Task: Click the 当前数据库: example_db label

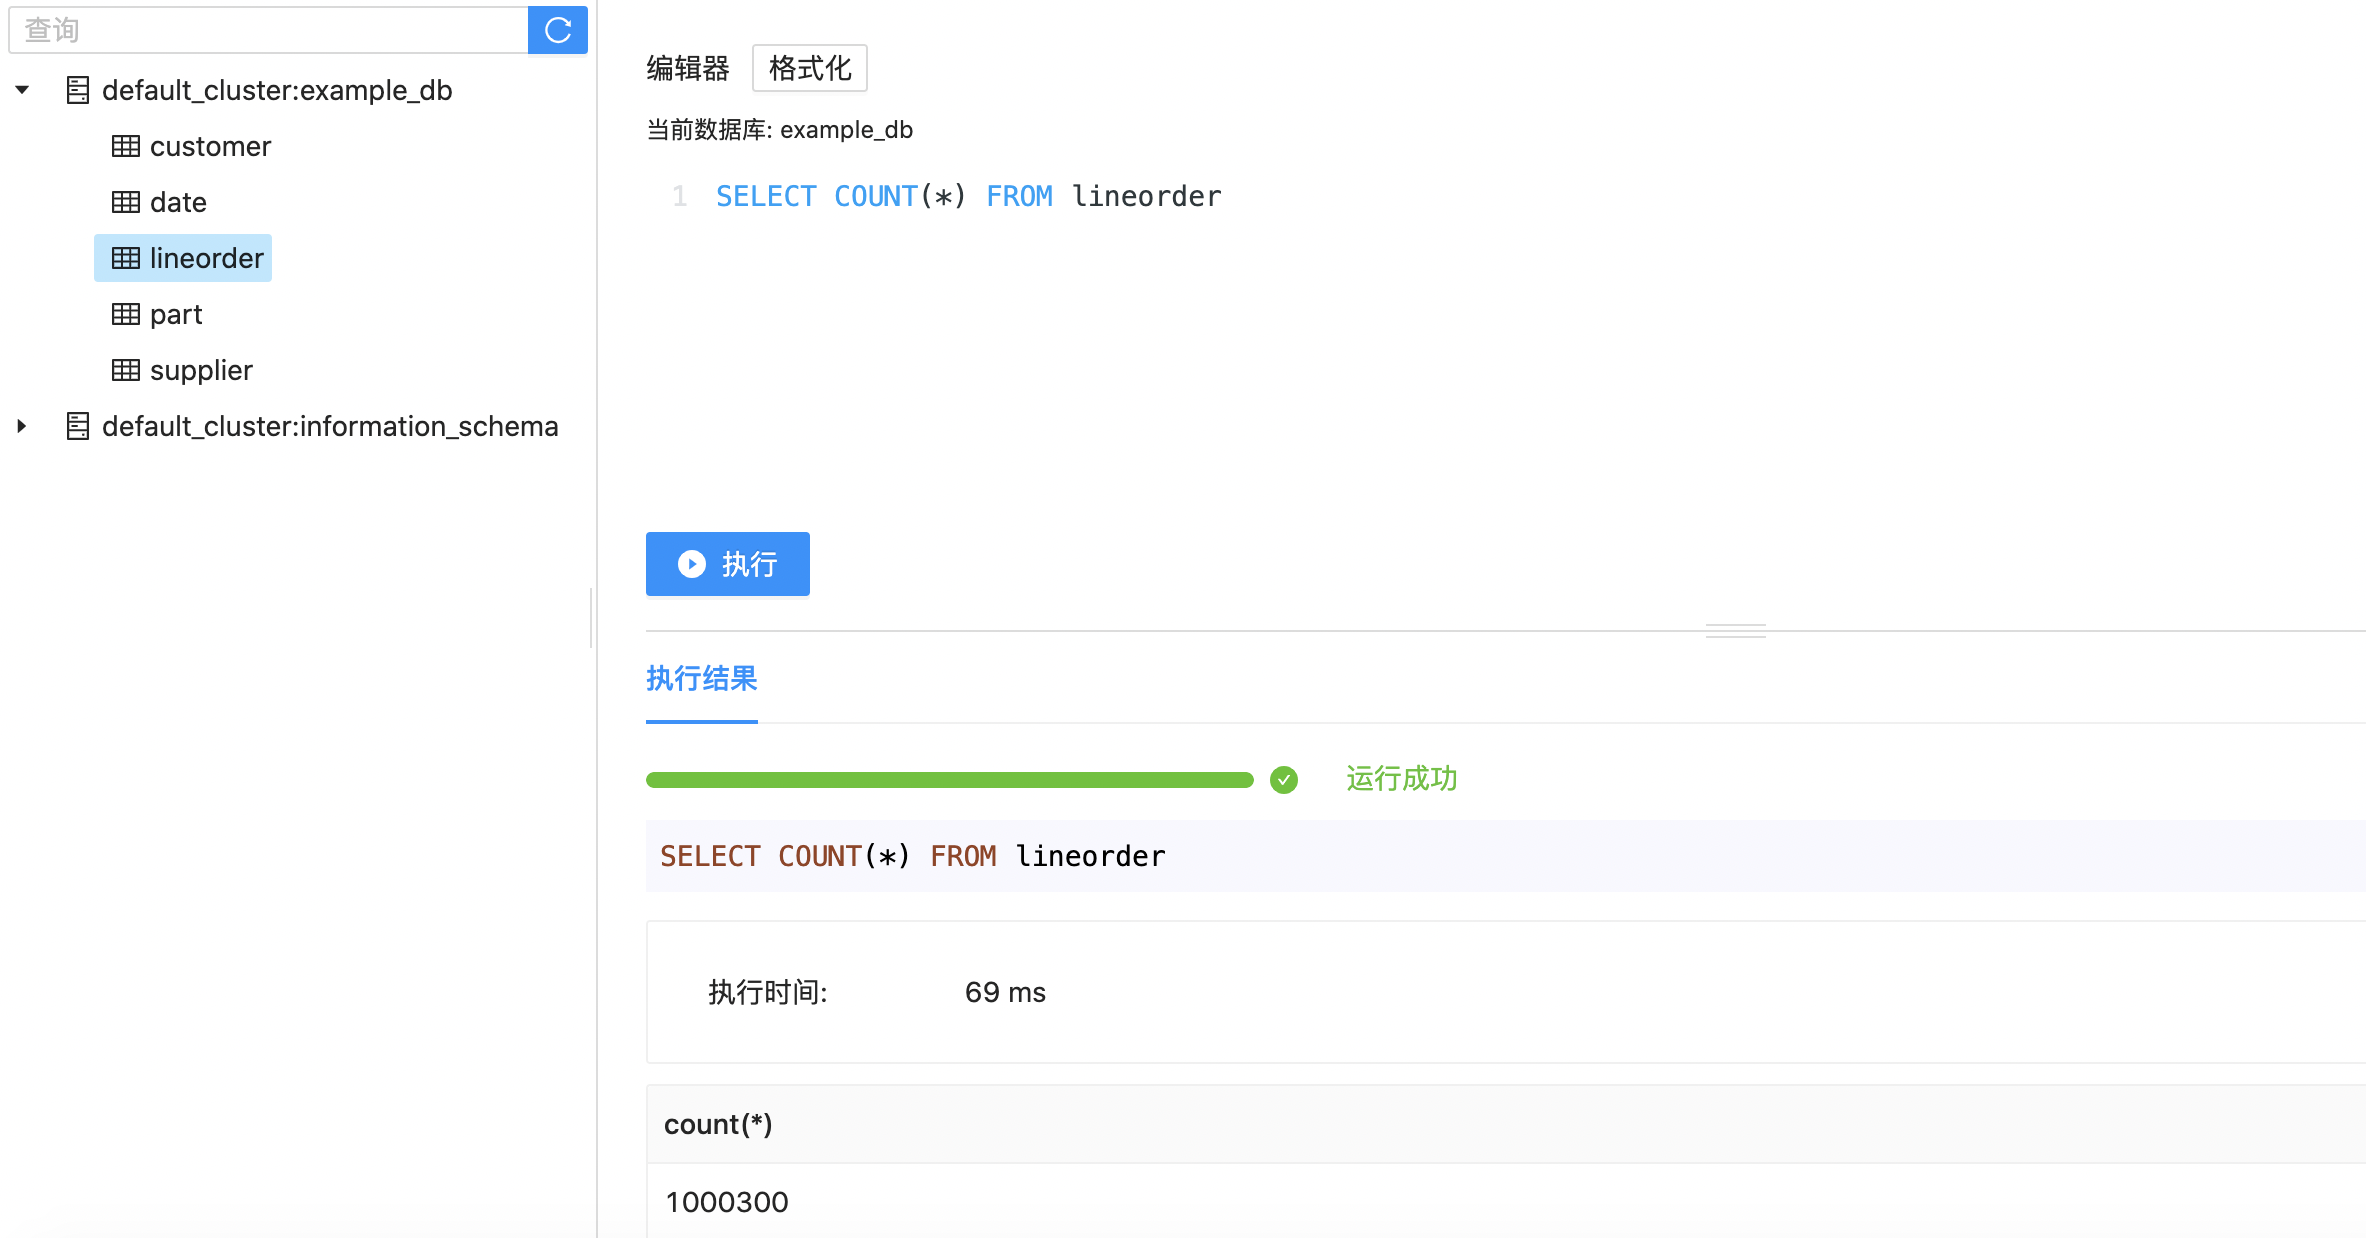Action: tap(780, 130)
